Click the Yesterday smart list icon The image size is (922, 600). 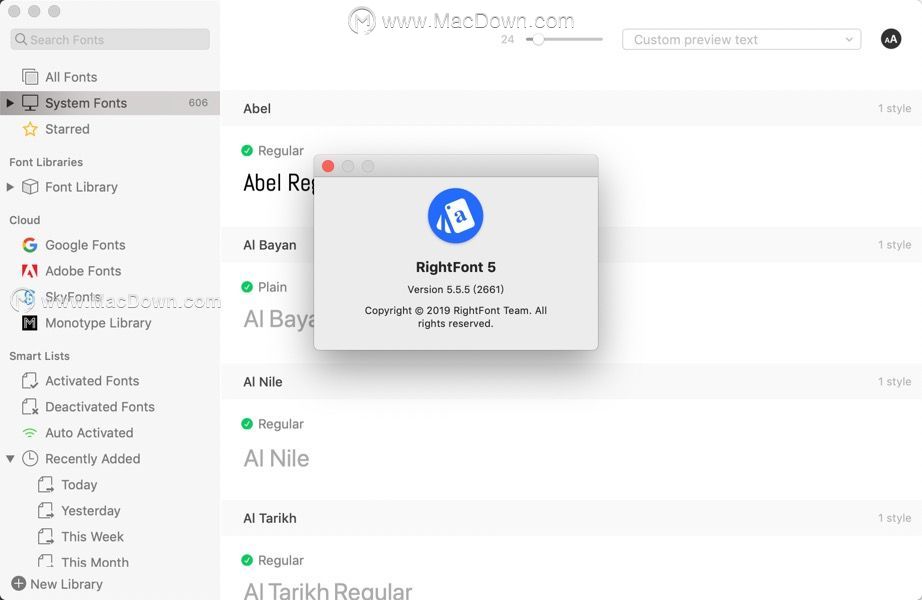click(45, 511)
